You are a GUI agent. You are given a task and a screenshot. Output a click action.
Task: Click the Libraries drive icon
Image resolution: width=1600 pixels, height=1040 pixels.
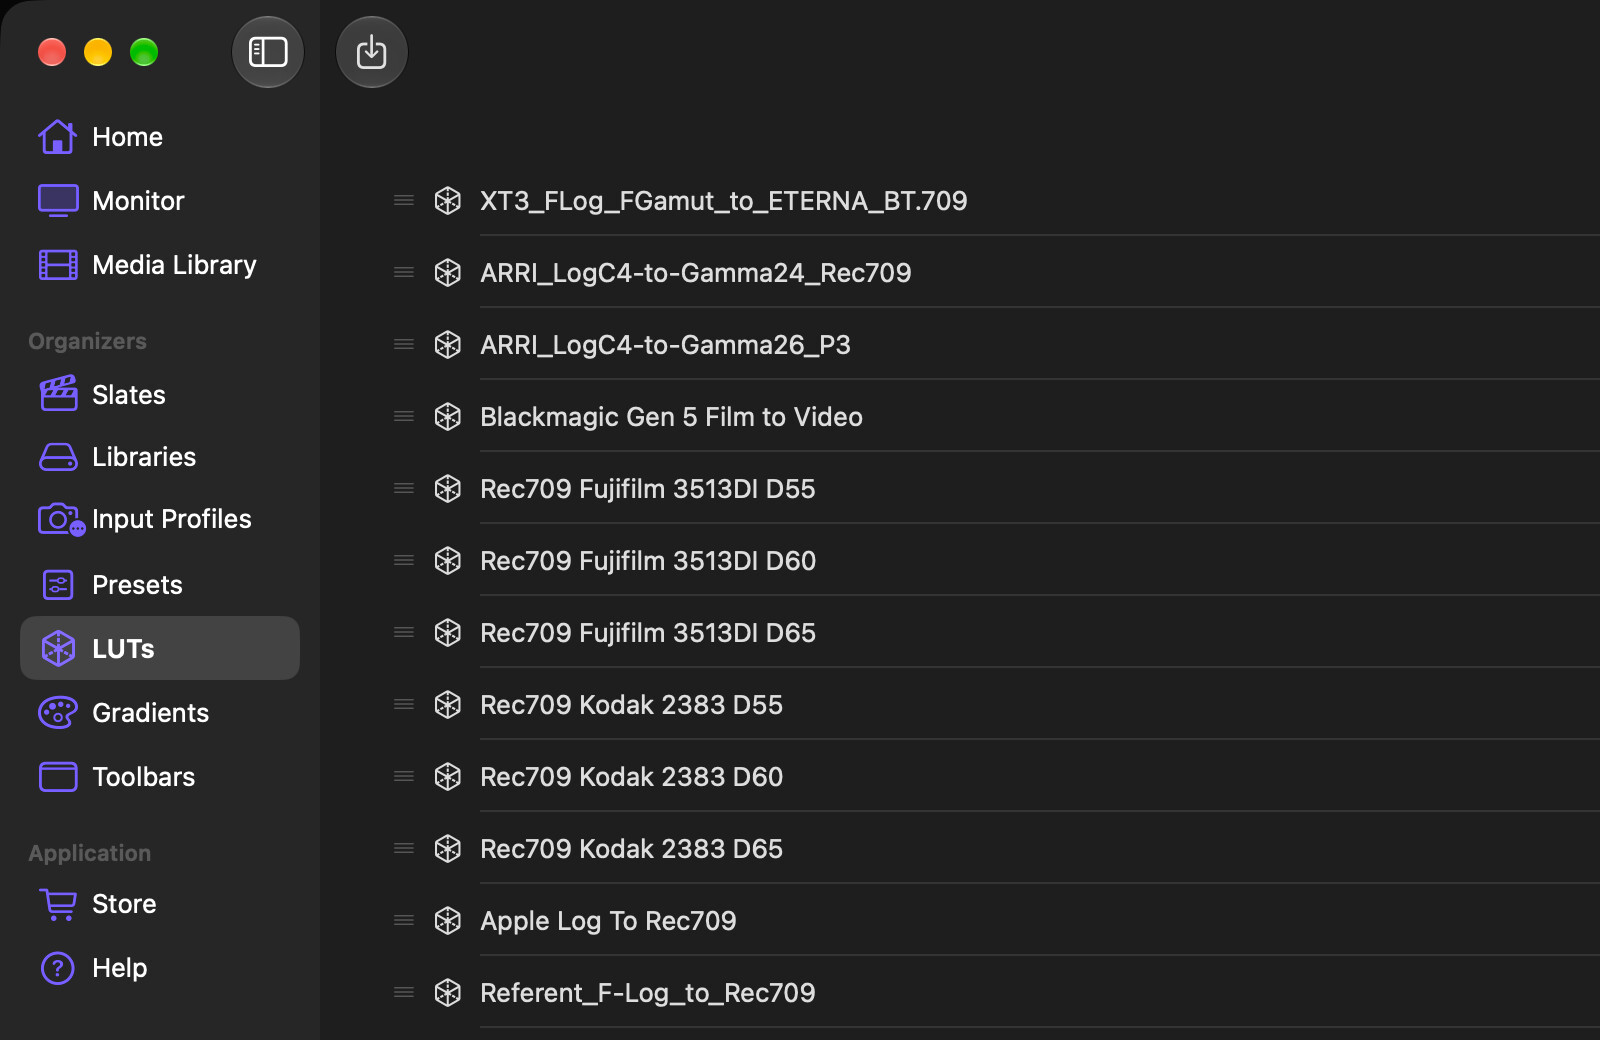coord(58,457)
